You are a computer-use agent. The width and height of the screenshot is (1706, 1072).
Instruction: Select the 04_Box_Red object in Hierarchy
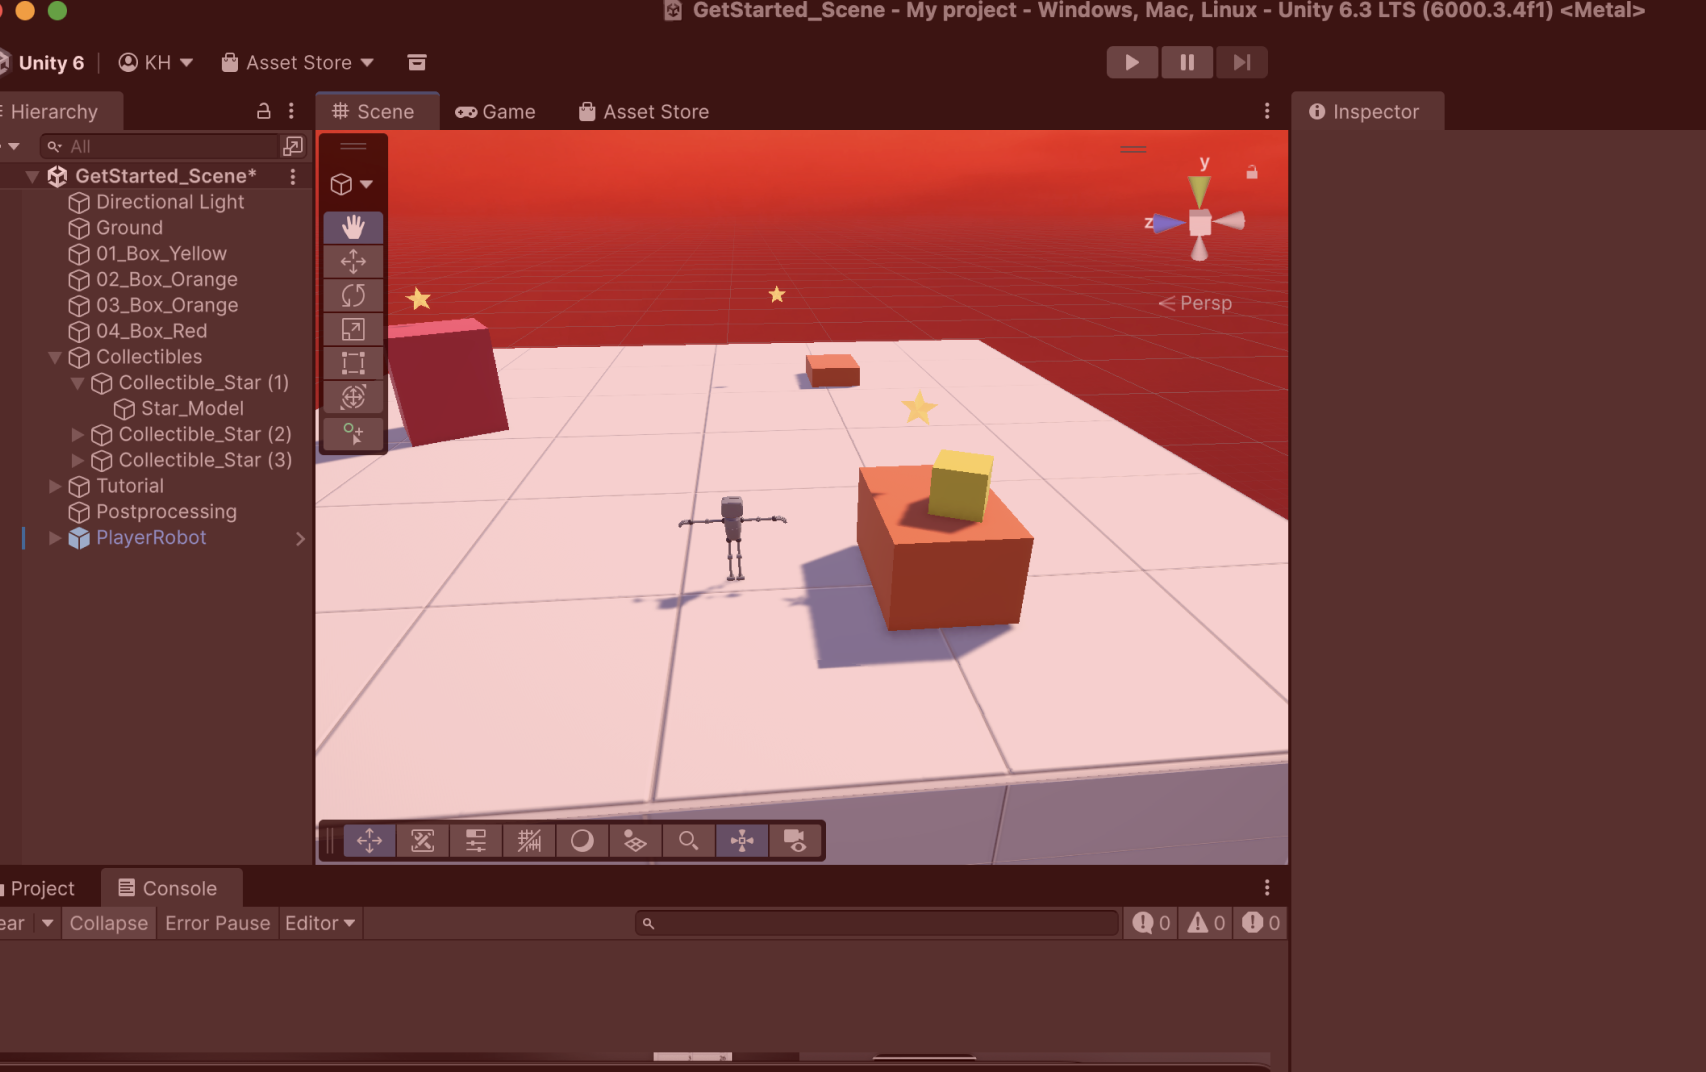(x=151, y=331)
